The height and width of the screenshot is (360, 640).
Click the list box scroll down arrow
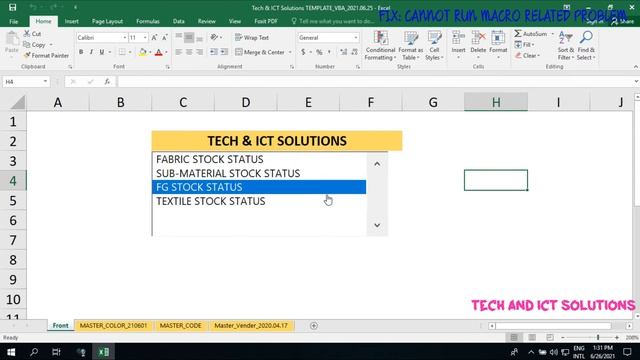[377, 225]
